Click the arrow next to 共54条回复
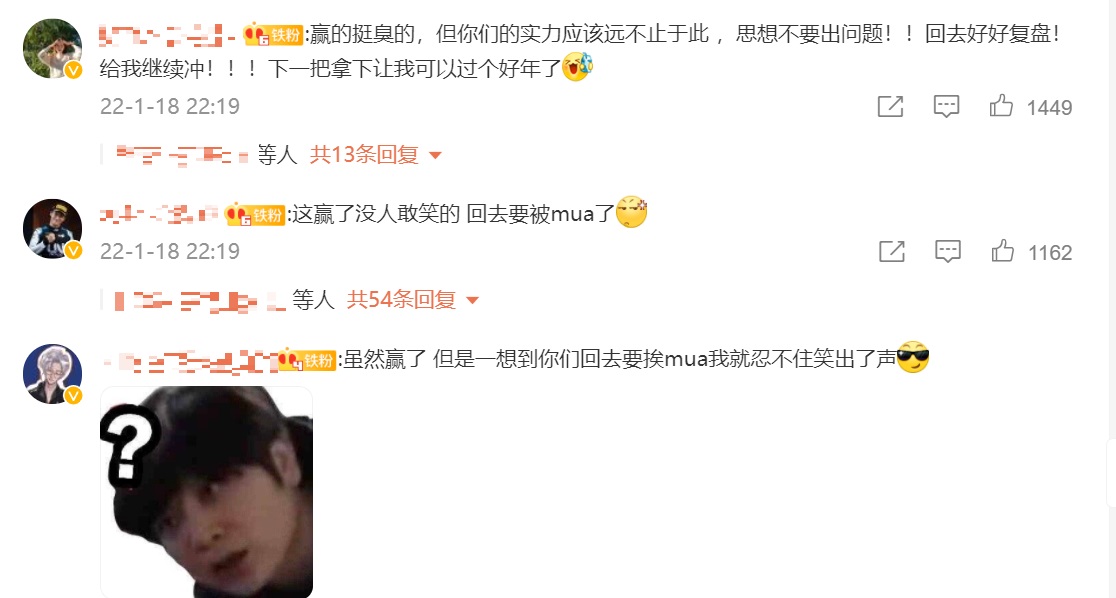 [473, 300]
